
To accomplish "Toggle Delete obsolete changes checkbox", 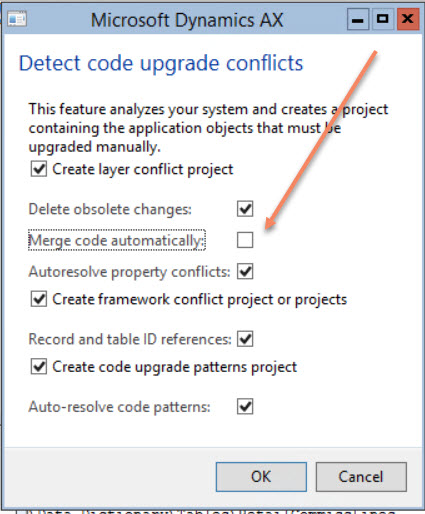I will (245, 209).
